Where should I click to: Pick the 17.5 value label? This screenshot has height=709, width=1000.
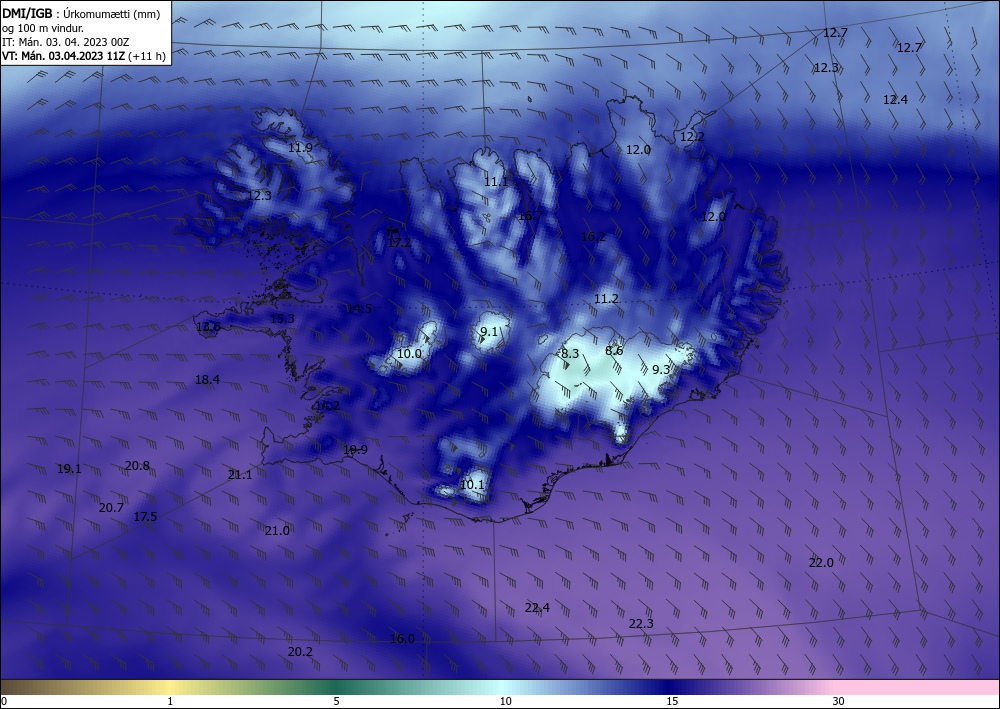pos(145,516)
